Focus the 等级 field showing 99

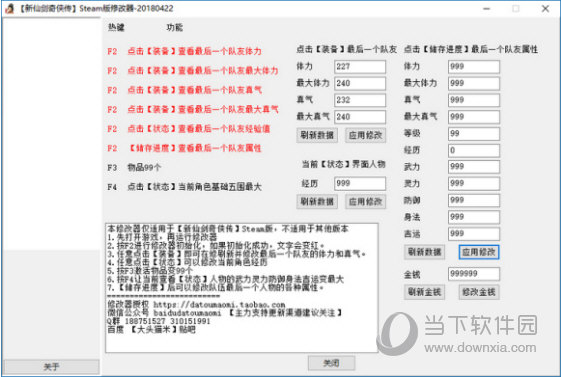click(474, 133)
